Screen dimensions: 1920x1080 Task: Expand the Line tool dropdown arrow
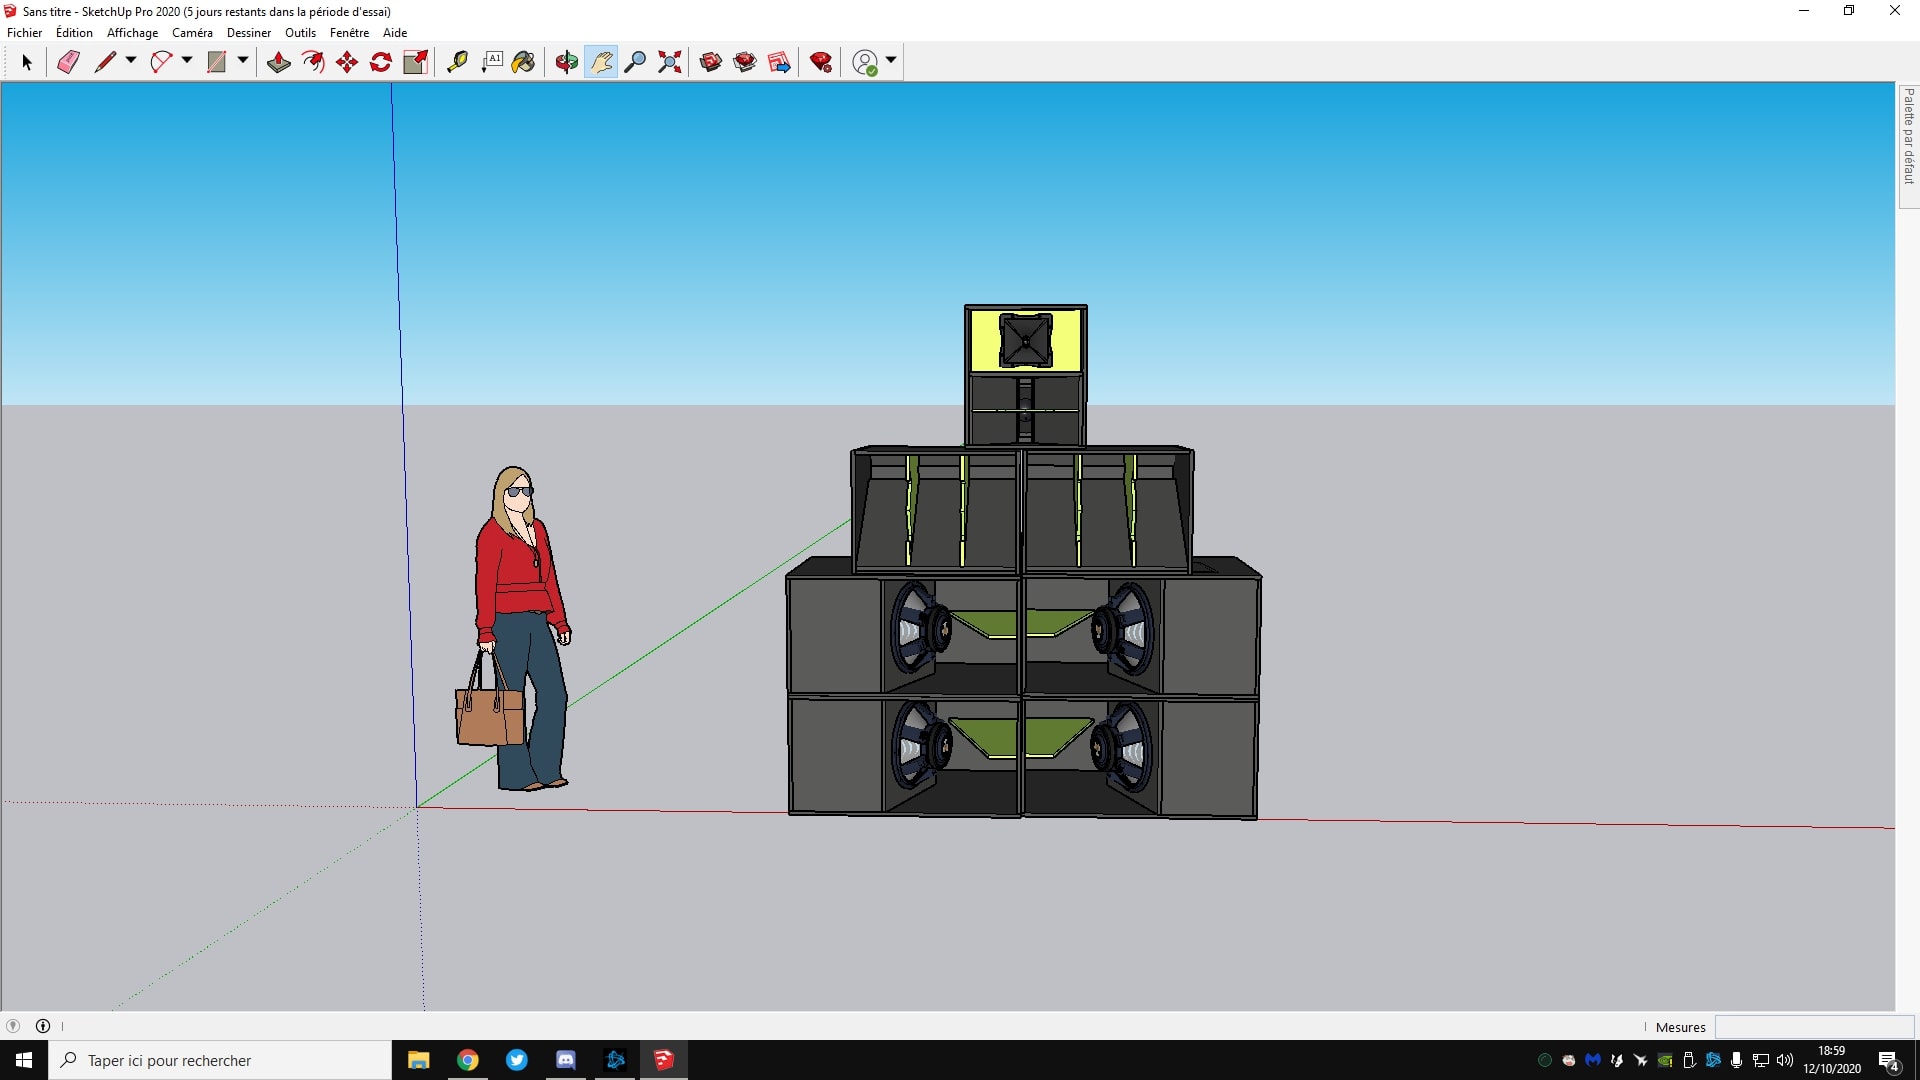pos(131,61)
